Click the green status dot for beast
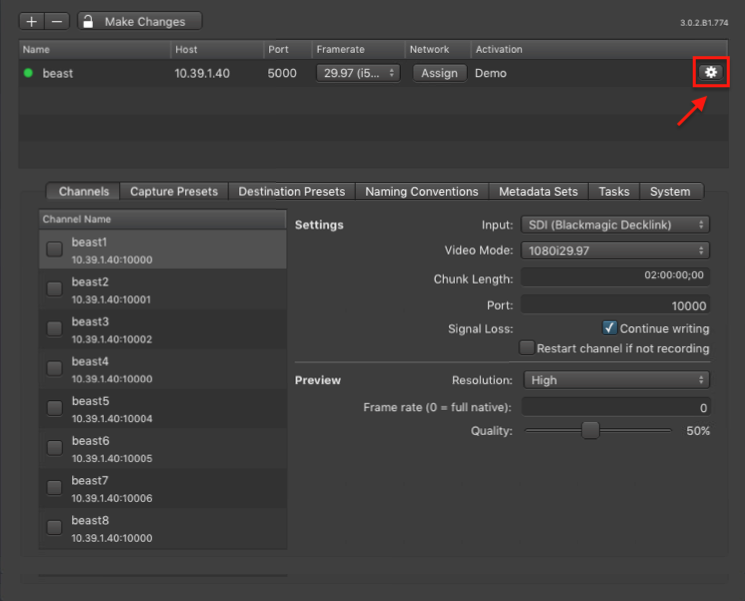 pyautogui.click(x=29, y=73)
